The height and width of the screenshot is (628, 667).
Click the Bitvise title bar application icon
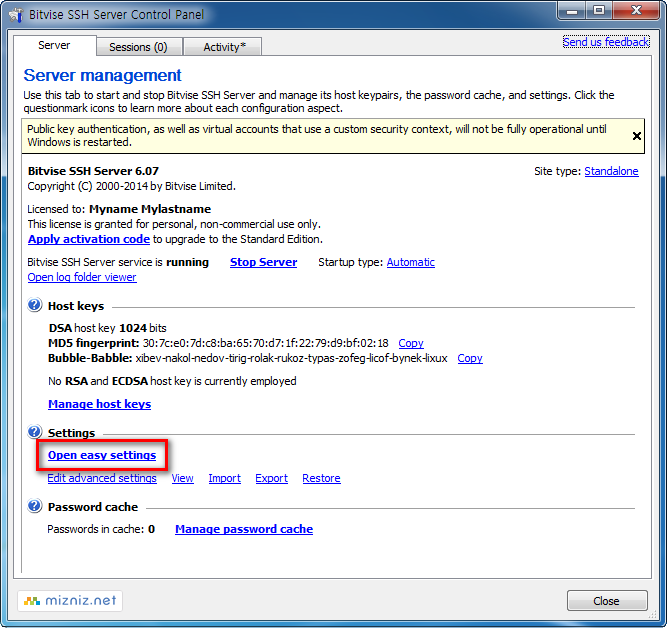(x=16, y=14)
